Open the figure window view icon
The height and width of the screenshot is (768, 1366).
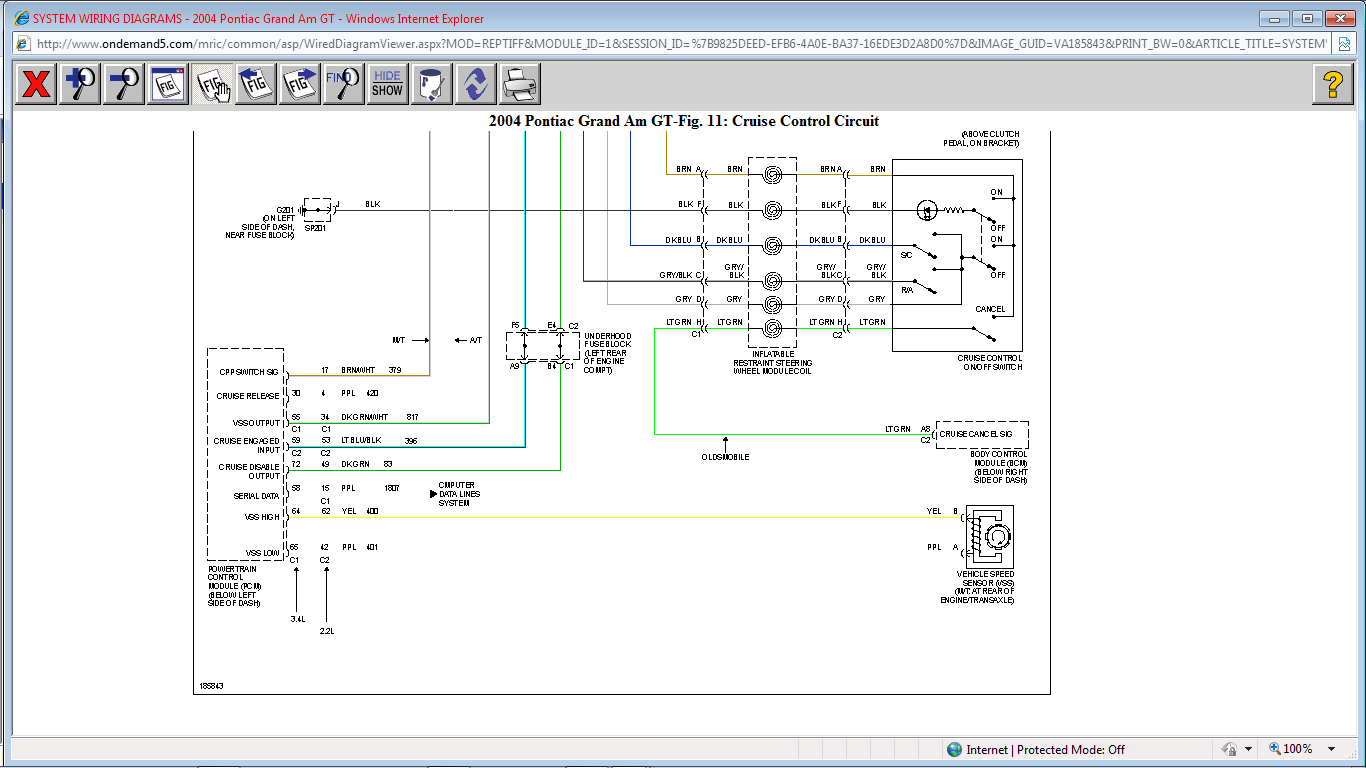coord(168,84)
